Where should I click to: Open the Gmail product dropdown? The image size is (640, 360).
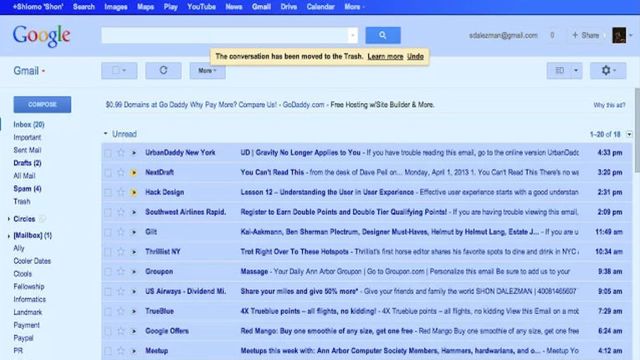click(29, 71)
